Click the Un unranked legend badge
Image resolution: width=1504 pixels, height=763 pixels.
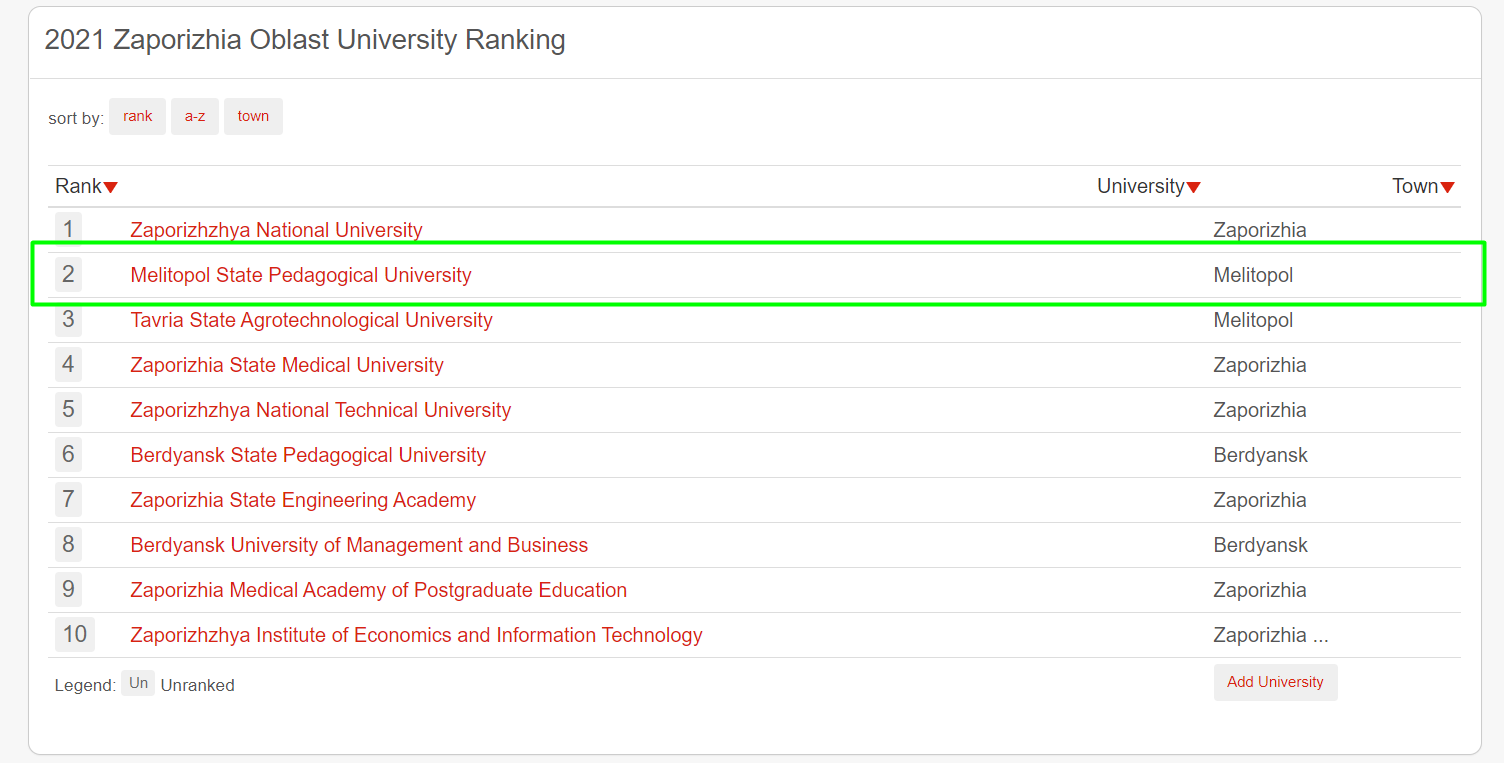(138, 684)
